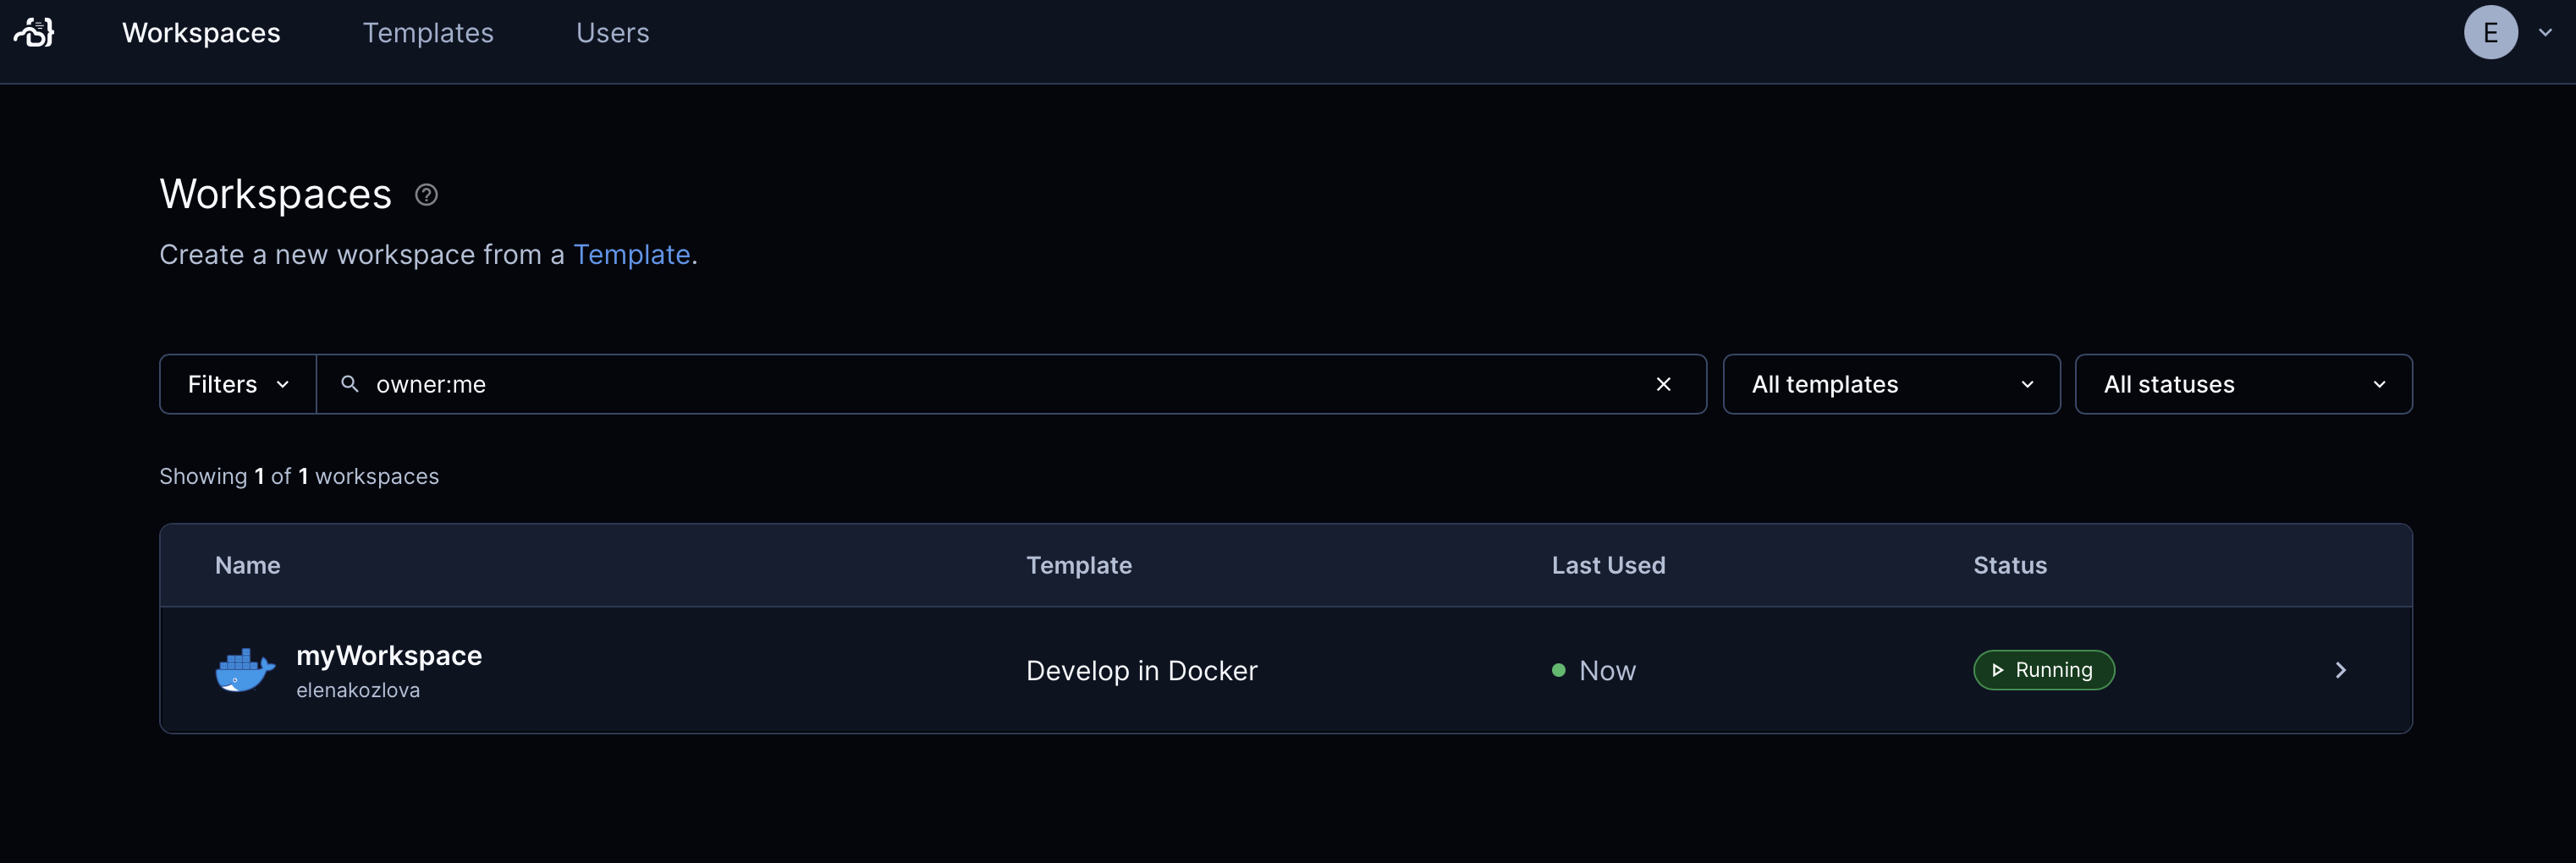
Task: Click the Template link to create a workspace
Action: point(632,255)
